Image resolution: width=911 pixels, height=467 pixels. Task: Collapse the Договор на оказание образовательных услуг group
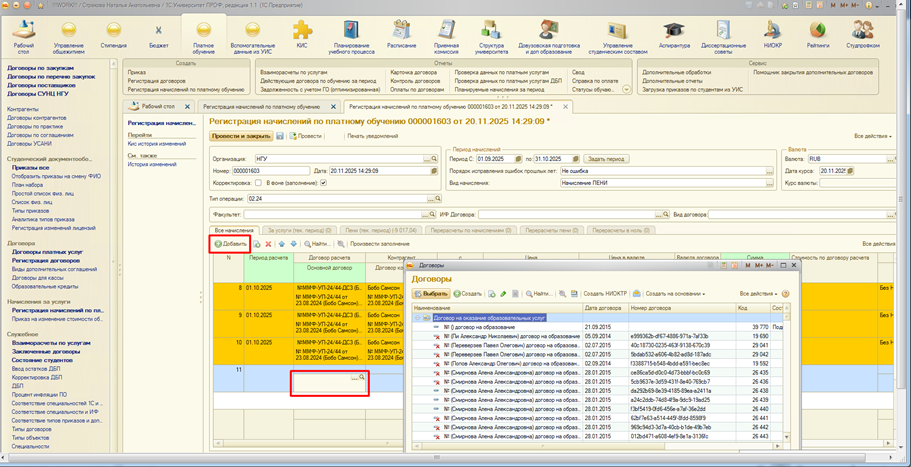(416, 317)
